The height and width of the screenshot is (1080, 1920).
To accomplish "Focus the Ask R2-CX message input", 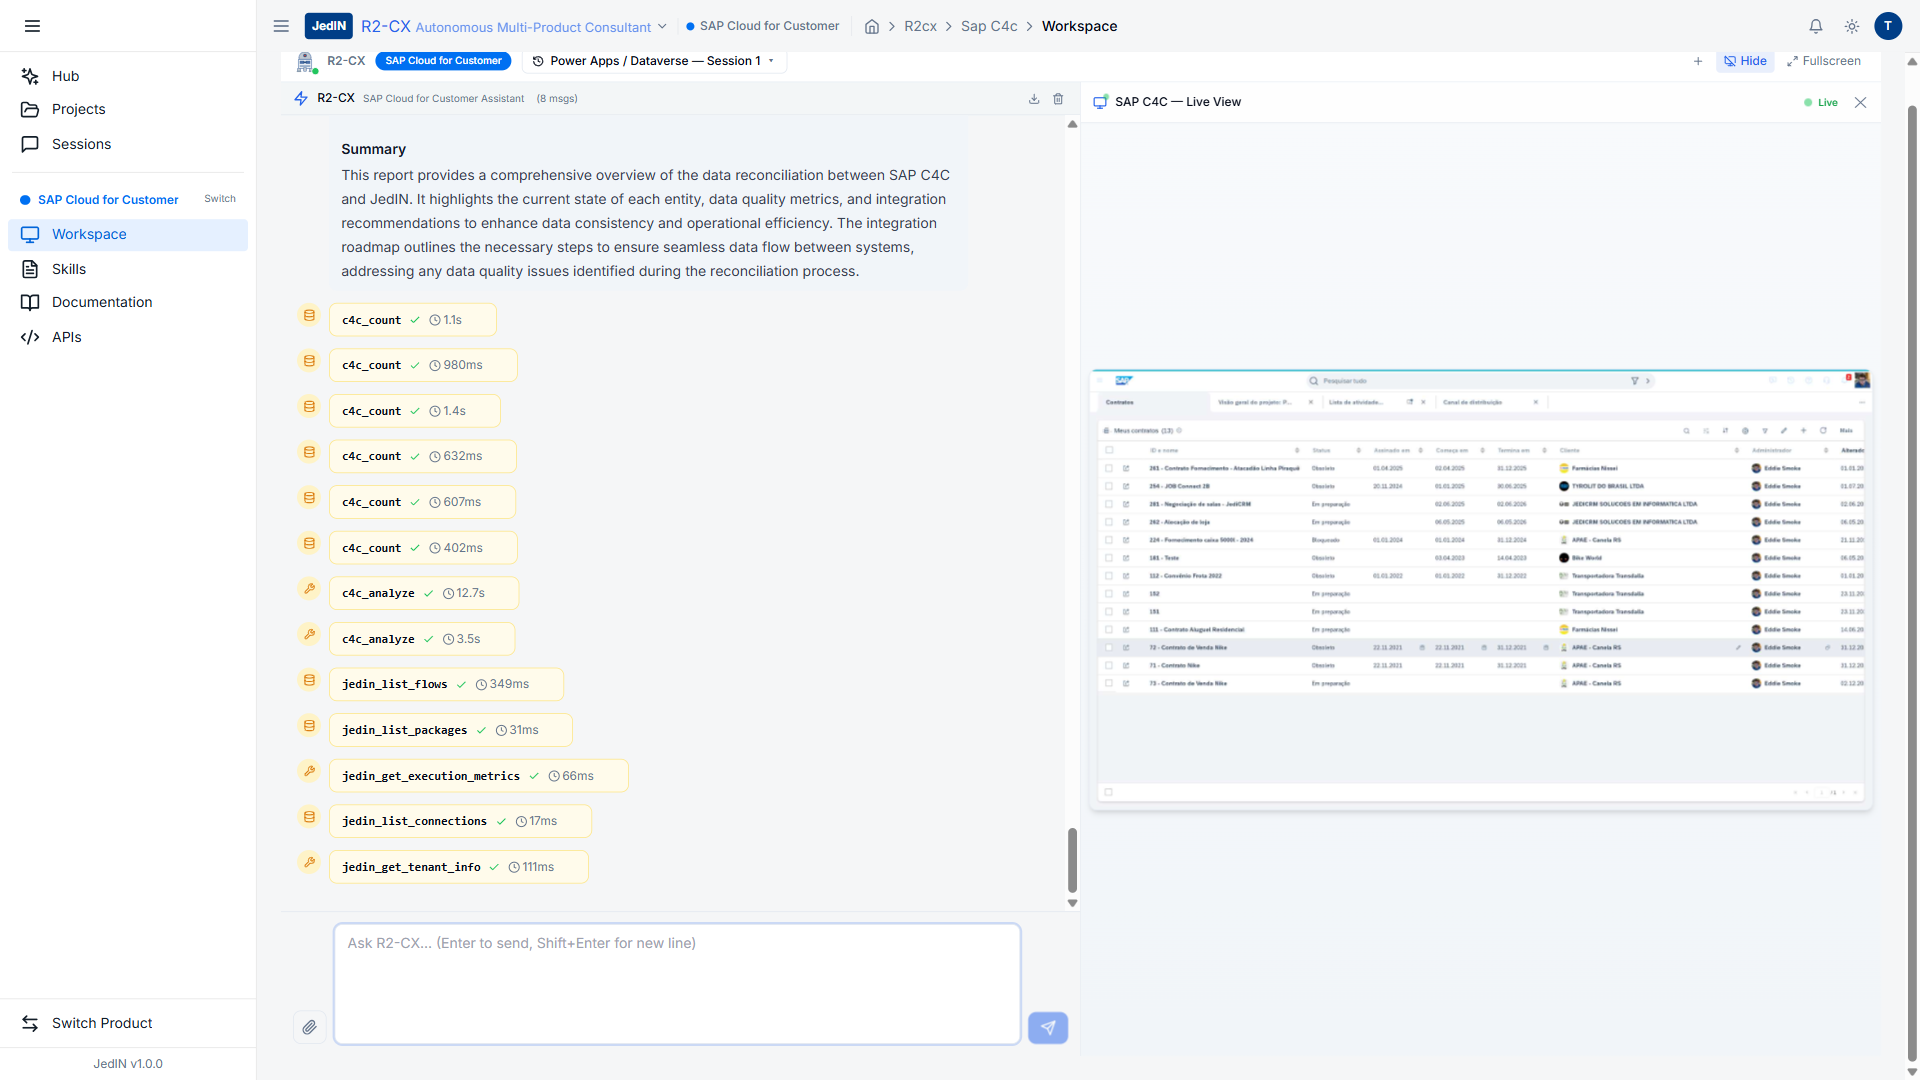I will [x=677, y=984].
